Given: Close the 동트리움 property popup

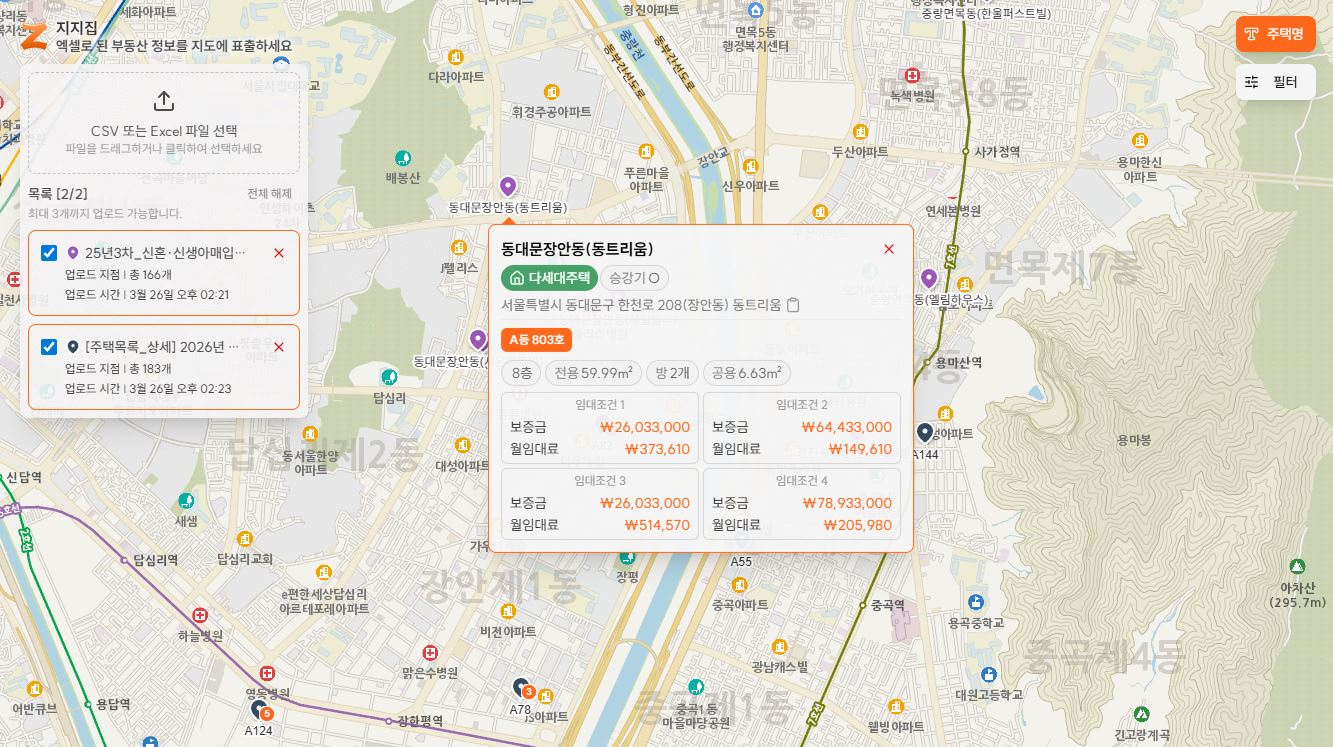Looking at the screenshot, I should click(x=889, y=249).
